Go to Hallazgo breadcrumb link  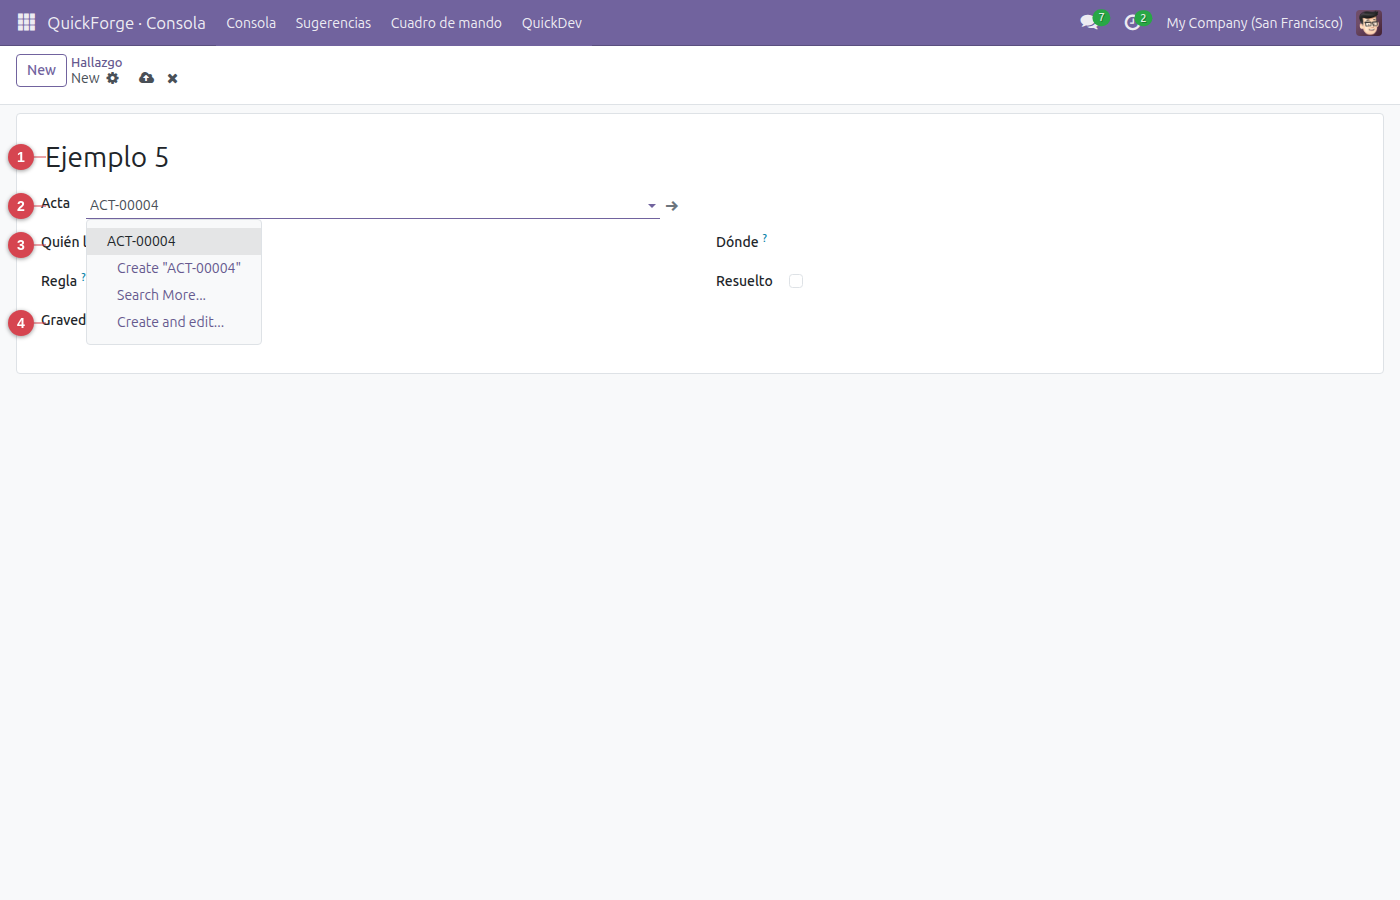click(96, 62)
